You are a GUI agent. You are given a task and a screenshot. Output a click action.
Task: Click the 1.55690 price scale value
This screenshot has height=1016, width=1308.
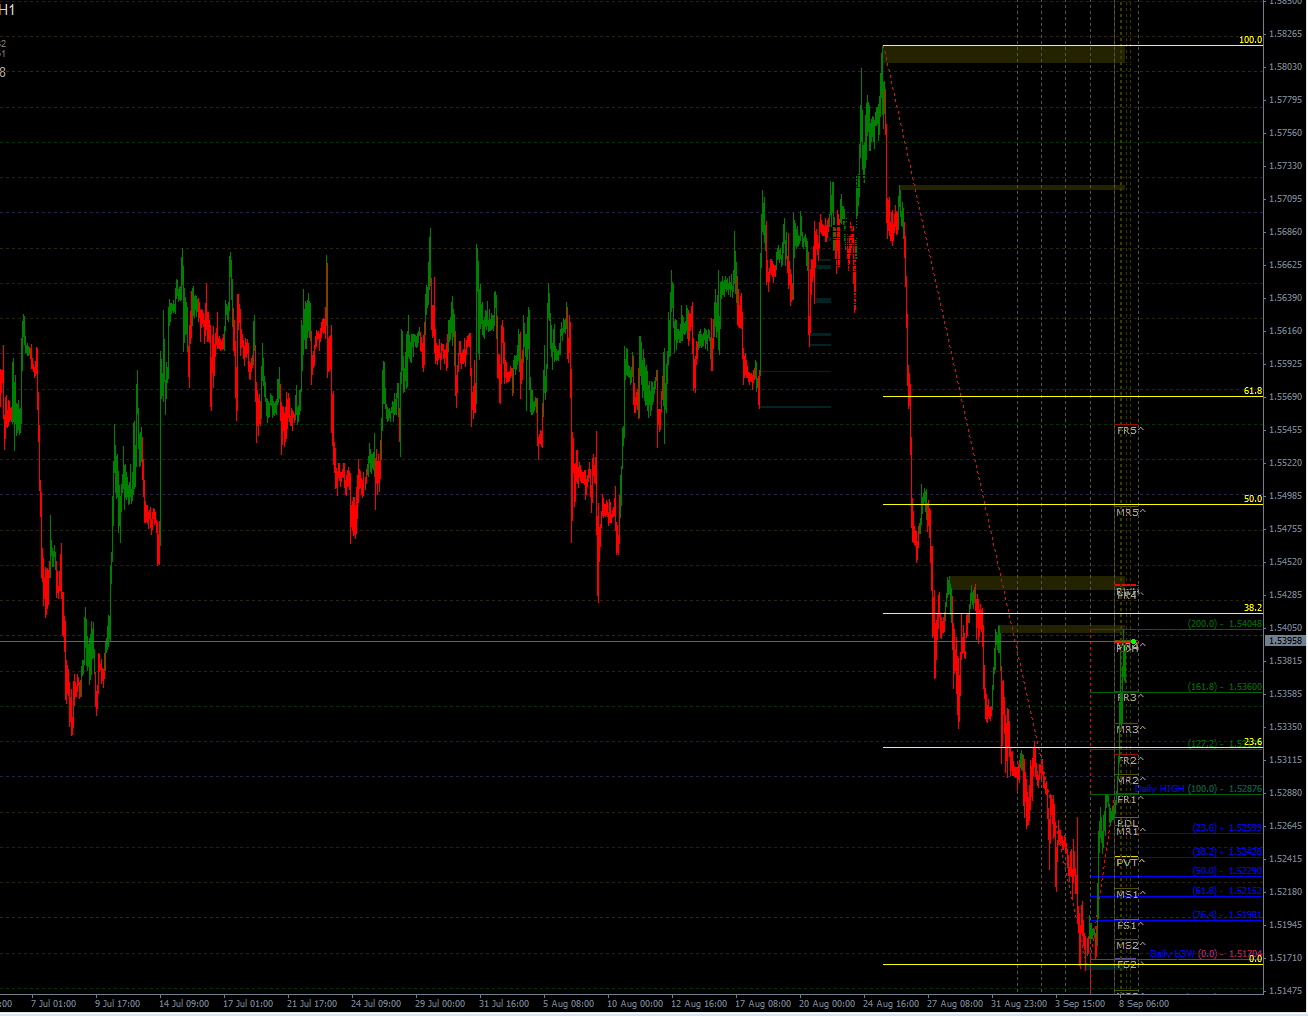[x=1285, y=397]
